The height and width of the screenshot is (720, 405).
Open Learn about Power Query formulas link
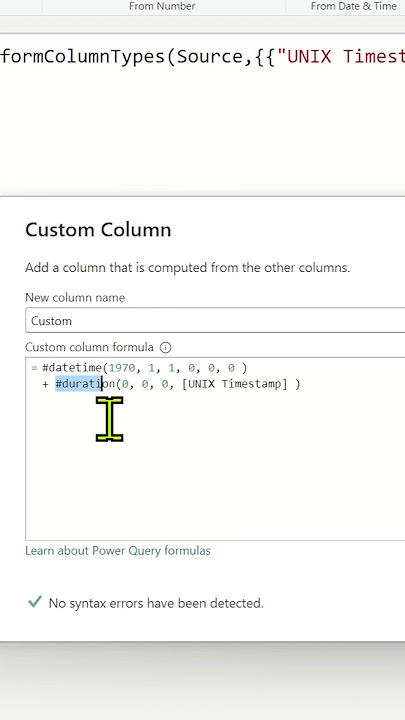(x=118, y=551)
